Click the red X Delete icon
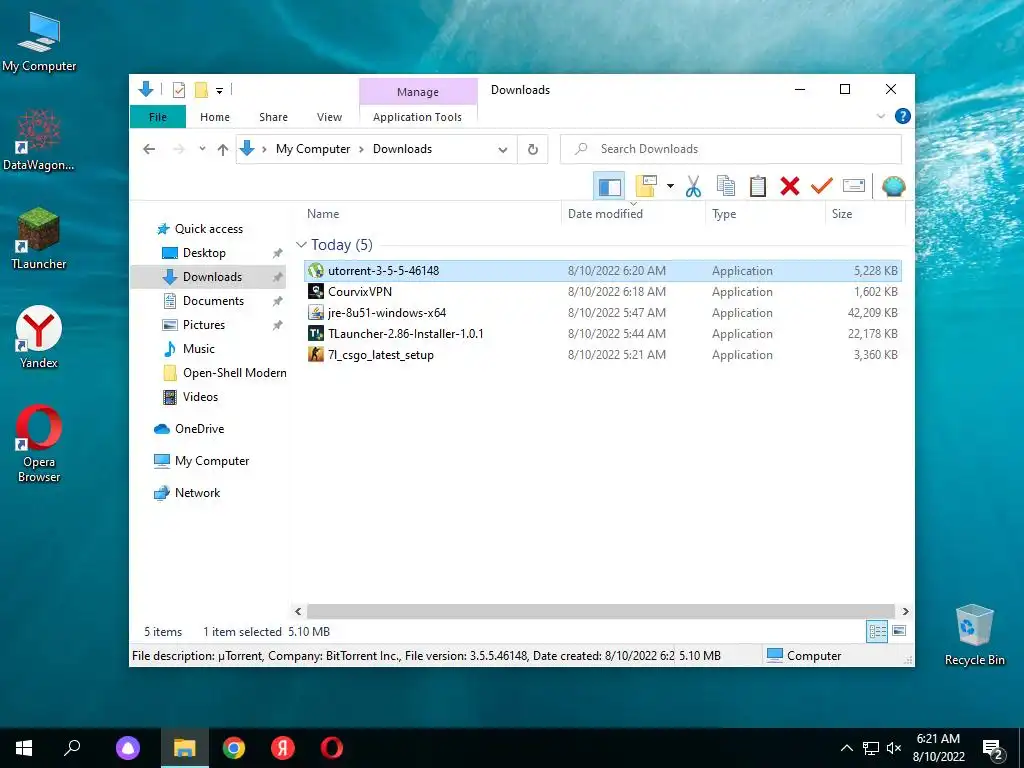Image resolution: width=1024 pixels, height=768 pixels. (x=790, y=187)
